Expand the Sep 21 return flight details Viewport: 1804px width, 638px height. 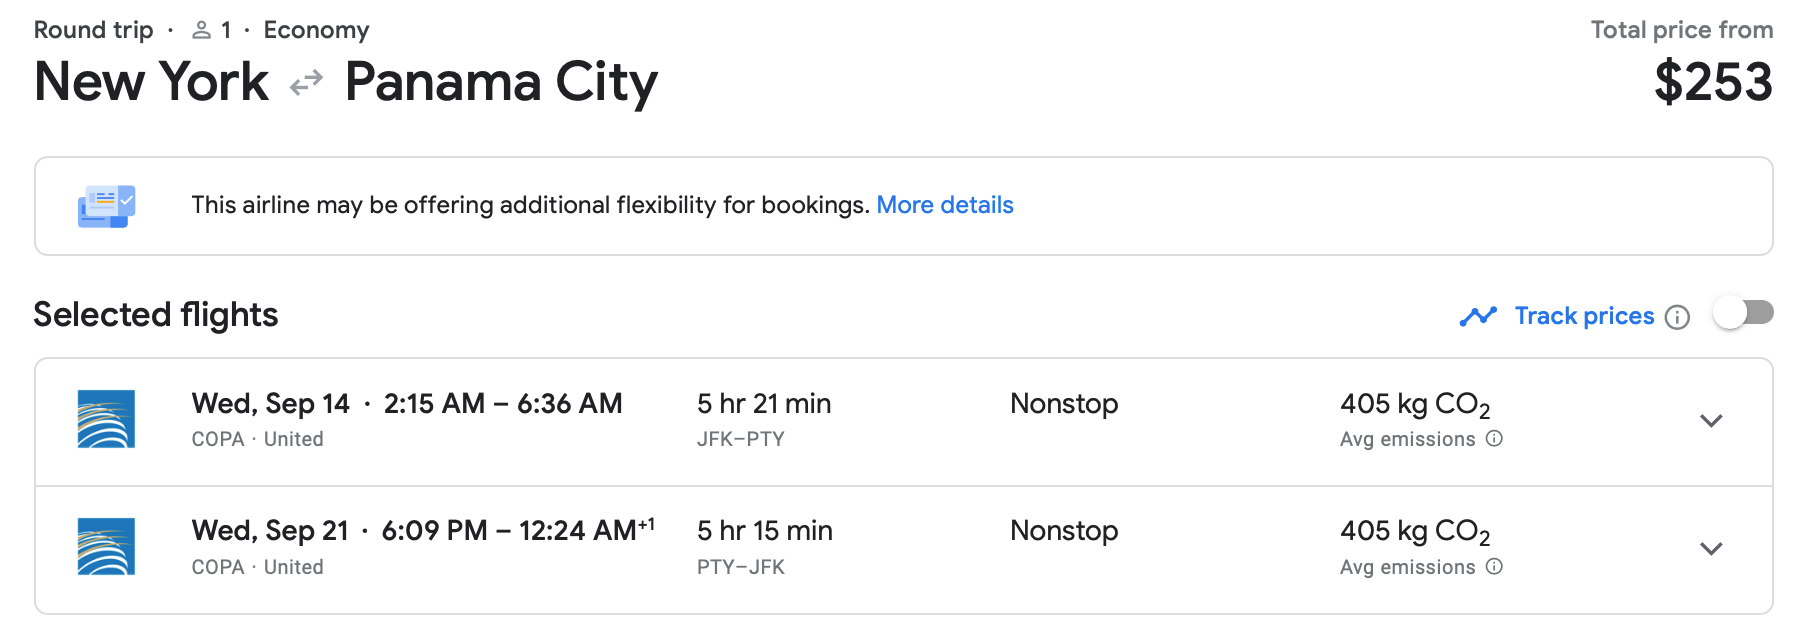(x=1711, y=549)
